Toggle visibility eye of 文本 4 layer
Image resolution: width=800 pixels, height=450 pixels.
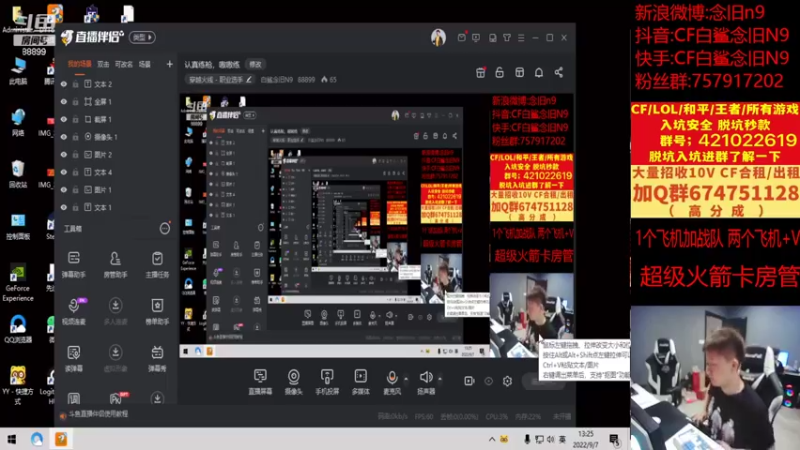click(64, 172)
